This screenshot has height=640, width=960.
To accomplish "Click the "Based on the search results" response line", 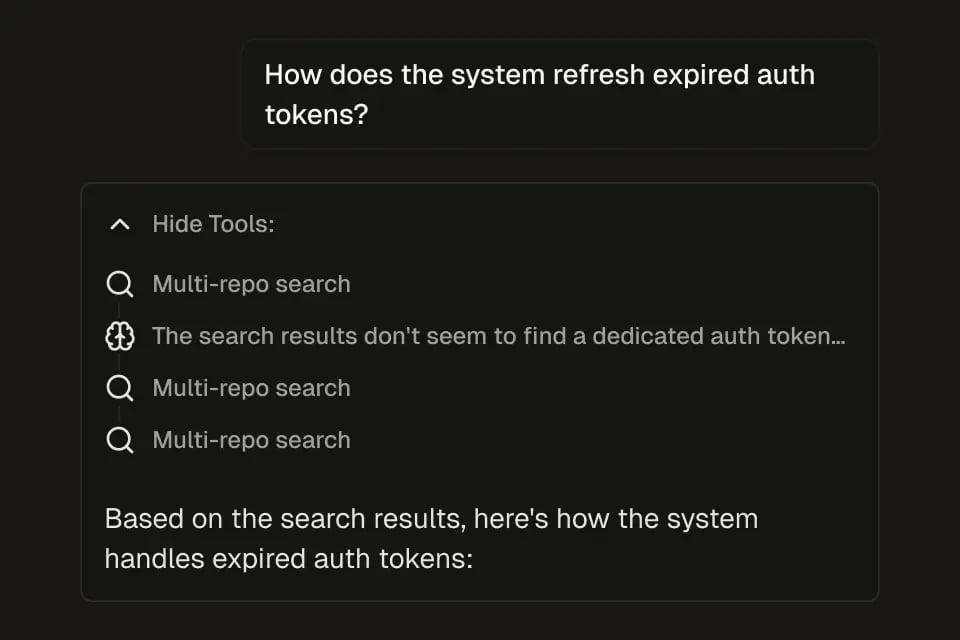I will (431, 519).
